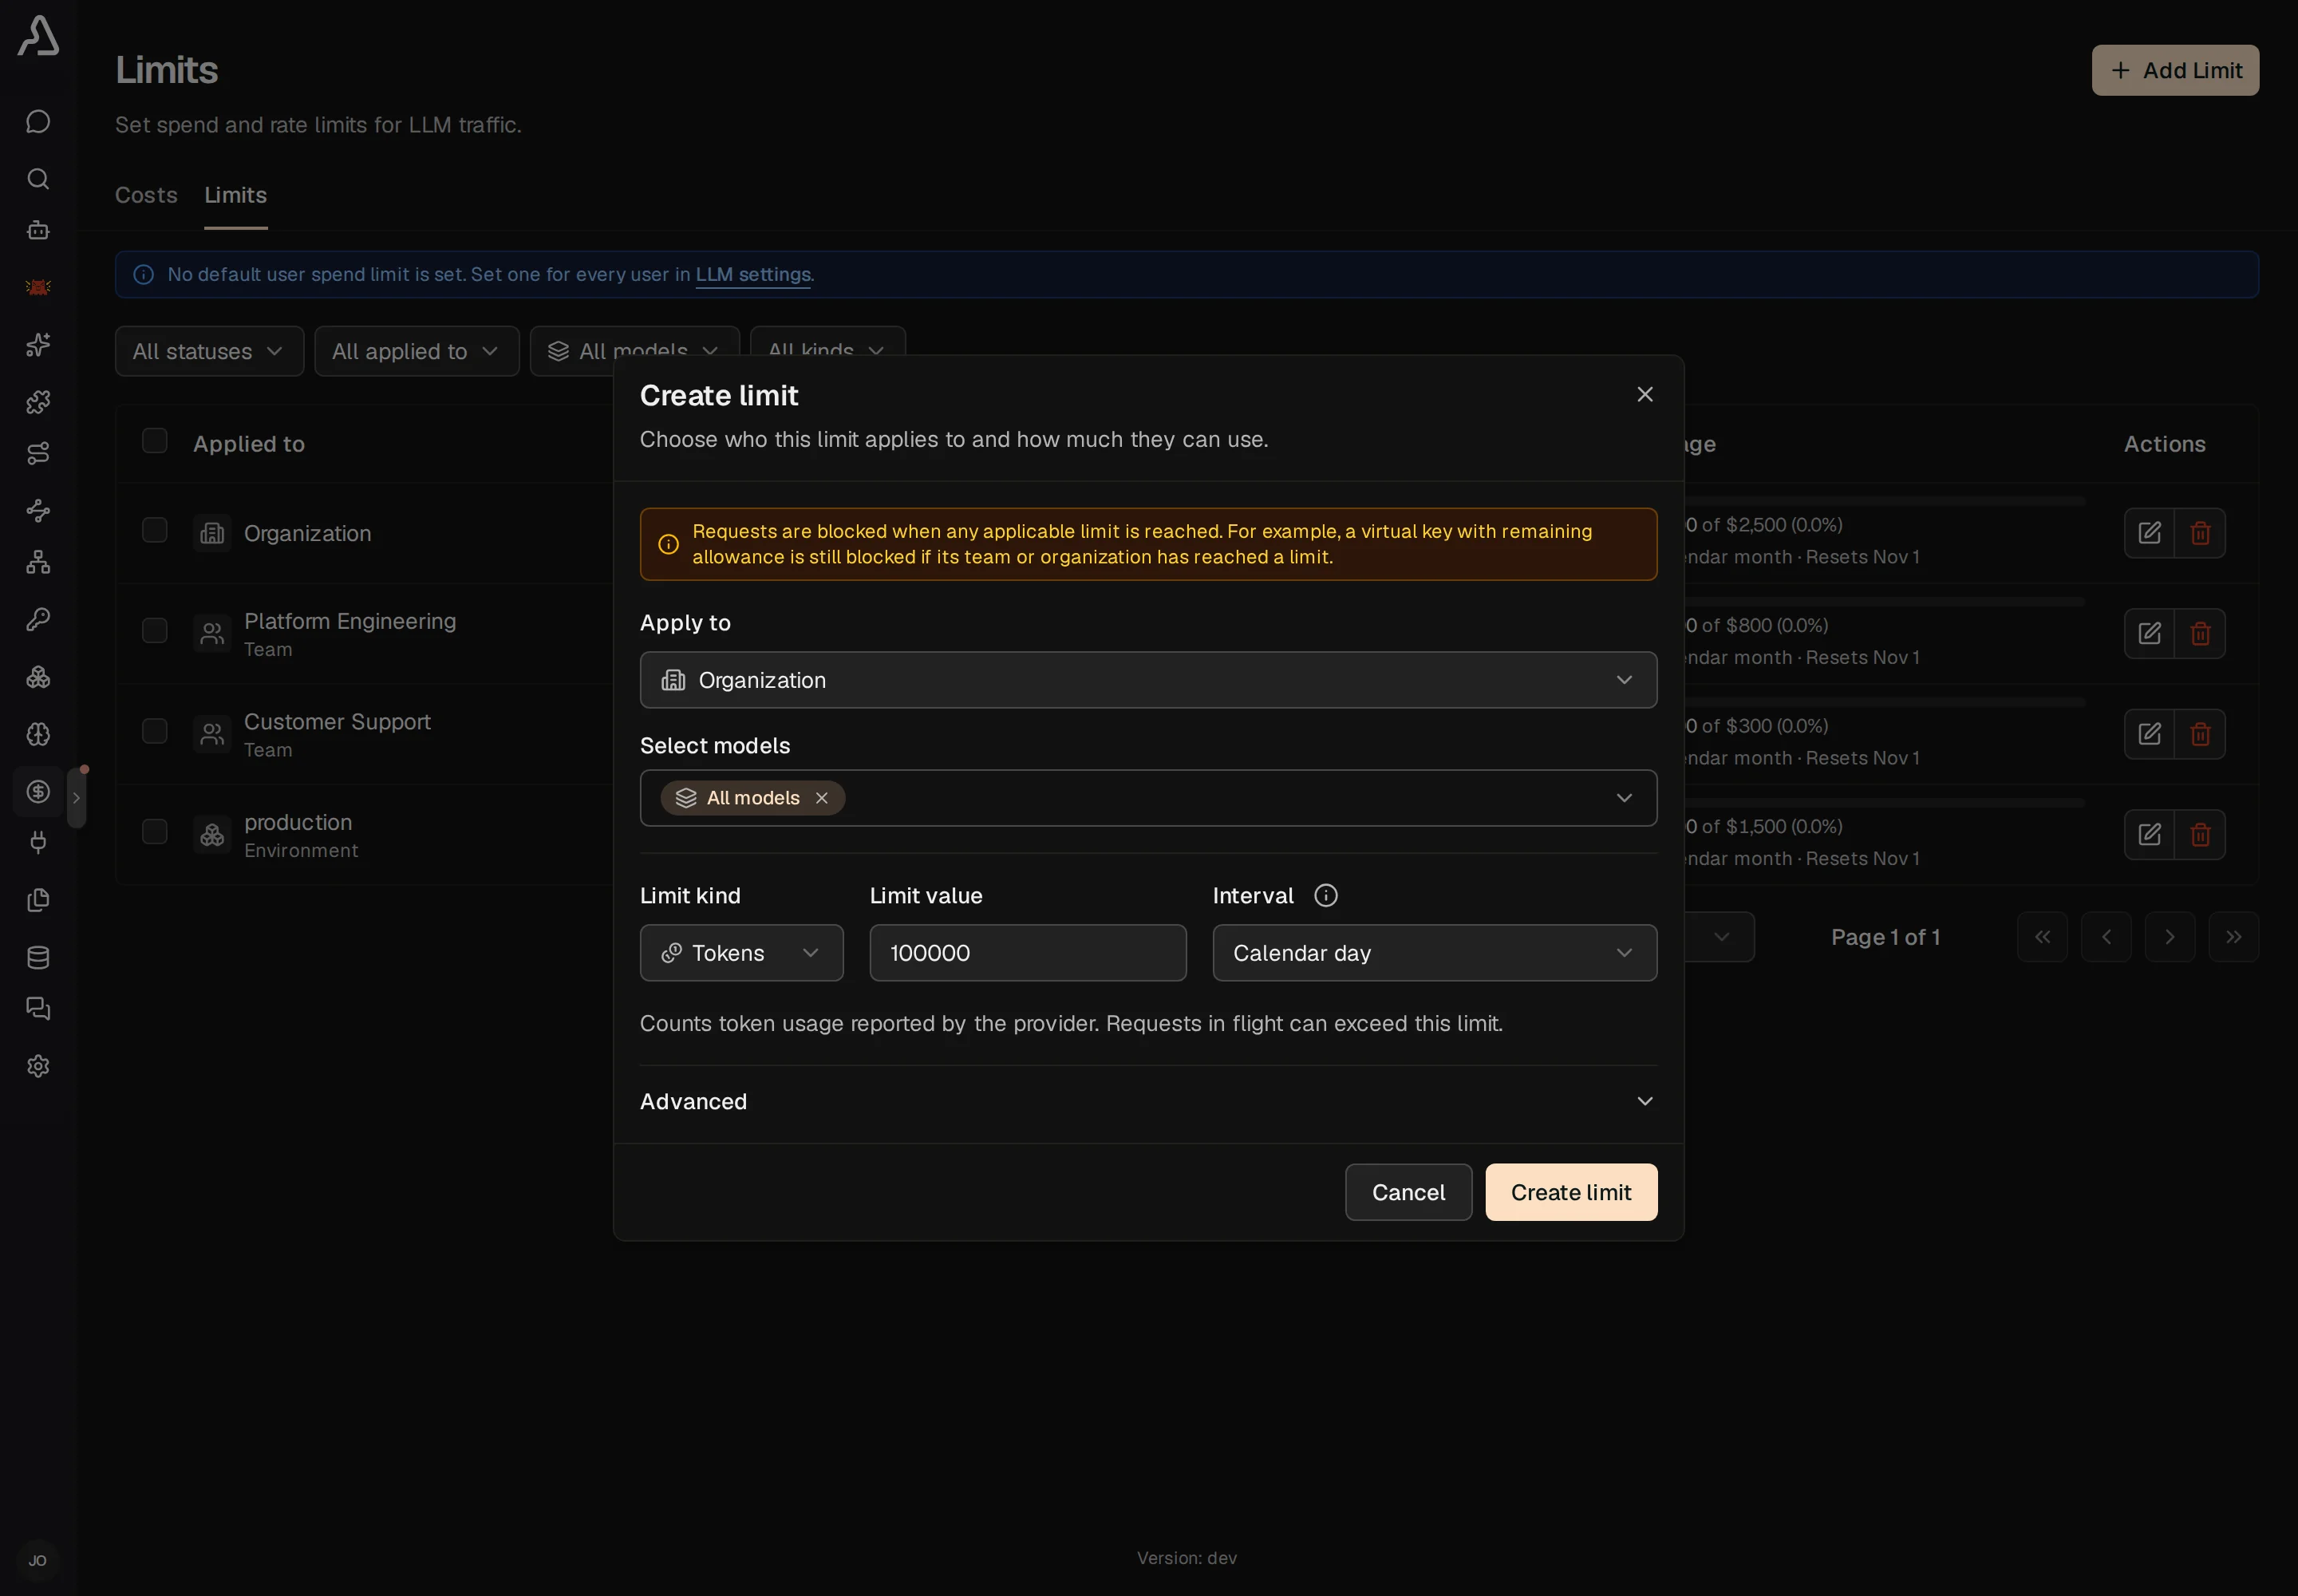Image resolution: width=2298 pixels, height=1596 pixels.
Task: Click the edit icon for Customer Support row
Action: point(2149,734)
